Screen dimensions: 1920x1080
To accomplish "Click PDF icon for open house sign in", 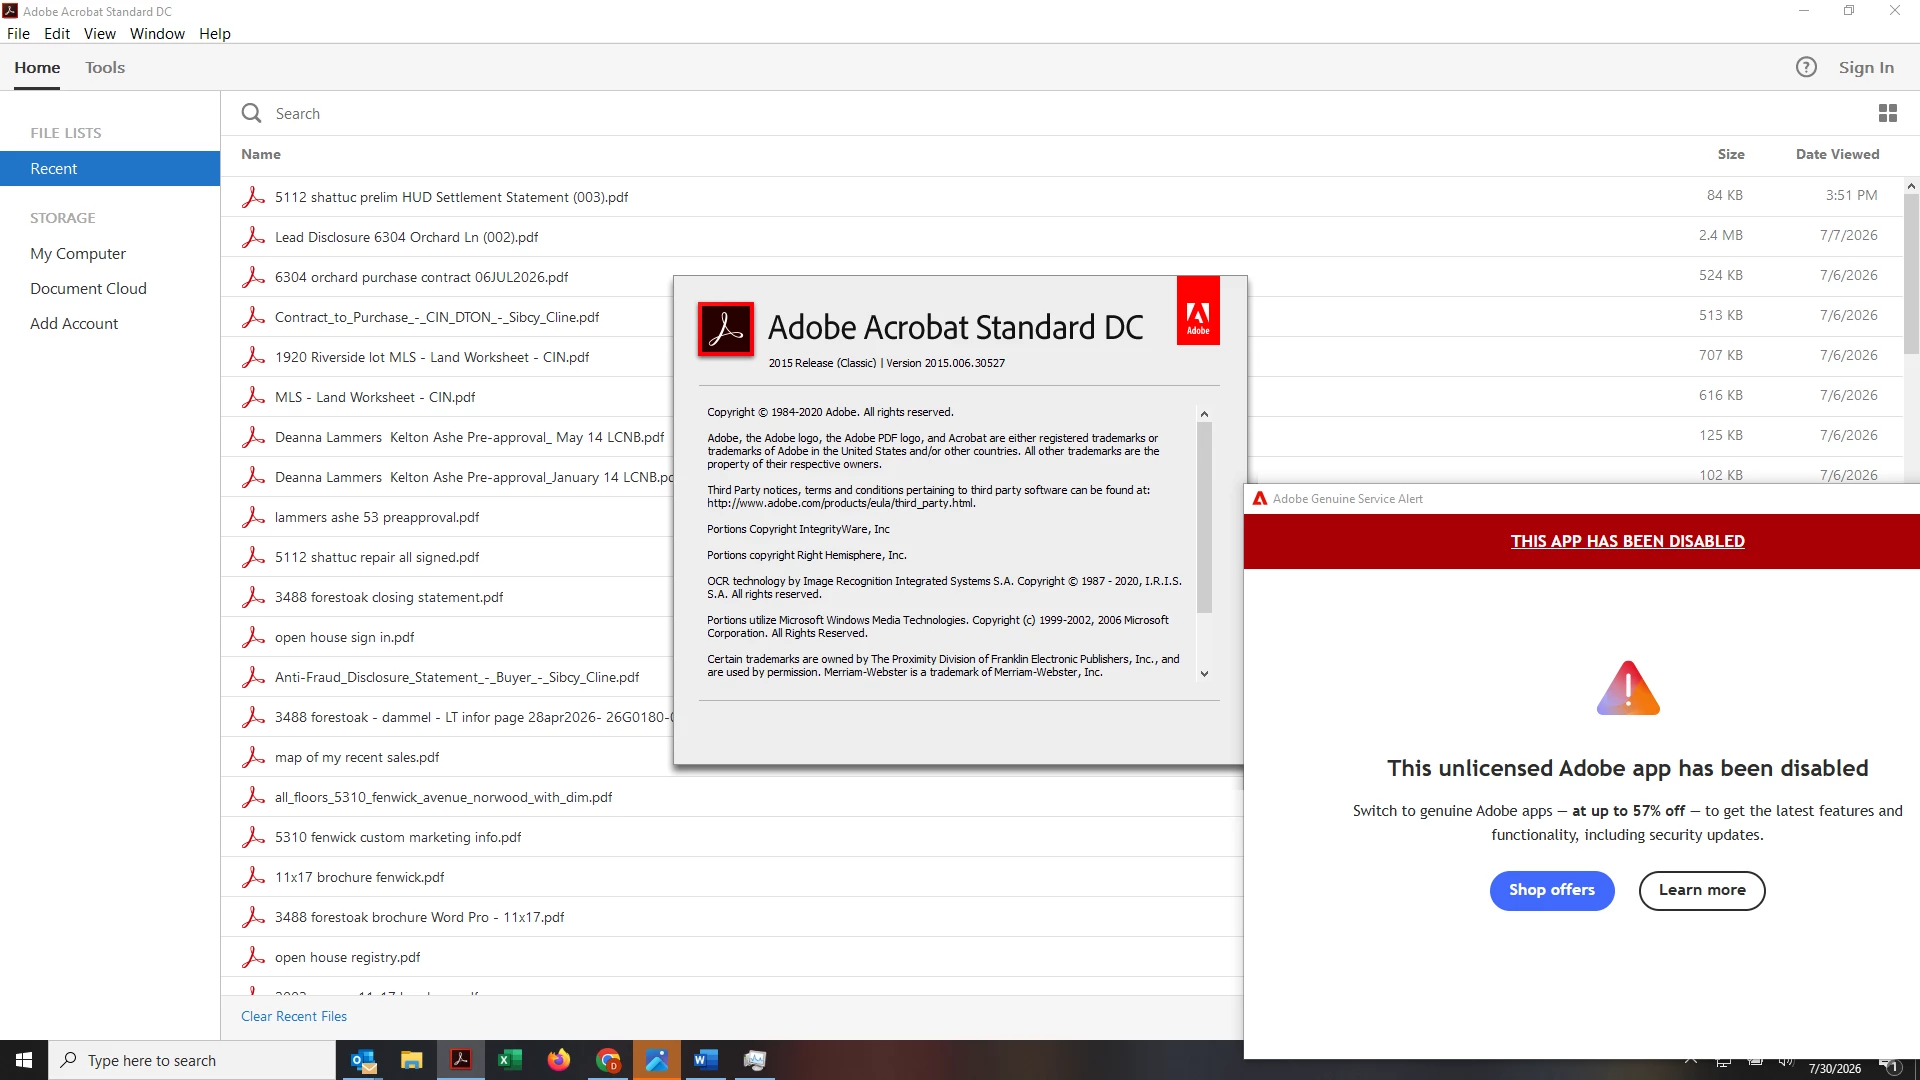I will pos(253,637).
